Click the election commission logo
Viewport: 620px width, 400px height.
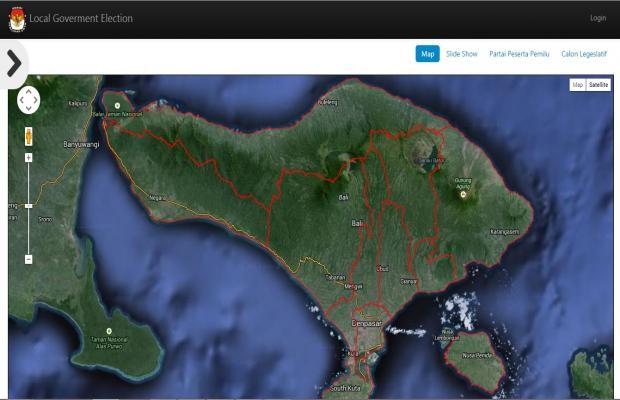coord(16,19)
